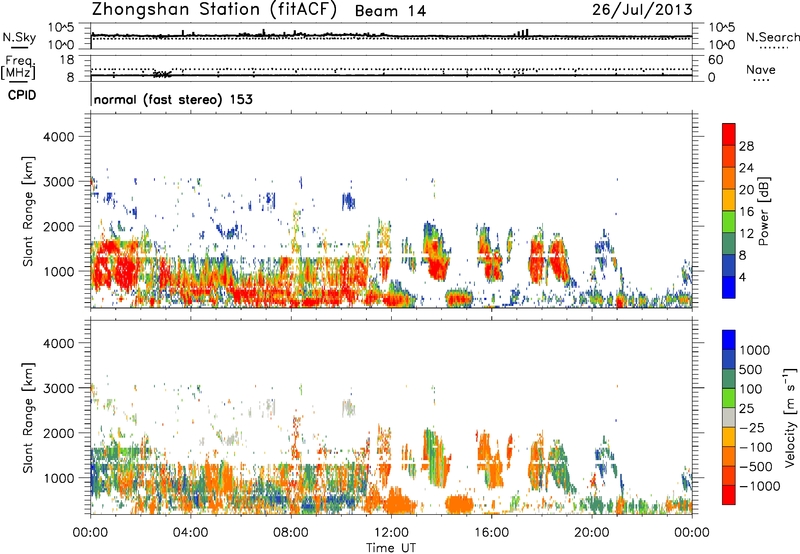Image resolution: width=800 pixels, height=554 pixels.
Task: Click the '04:00' time axis tick label
Action: pos(191,533)
